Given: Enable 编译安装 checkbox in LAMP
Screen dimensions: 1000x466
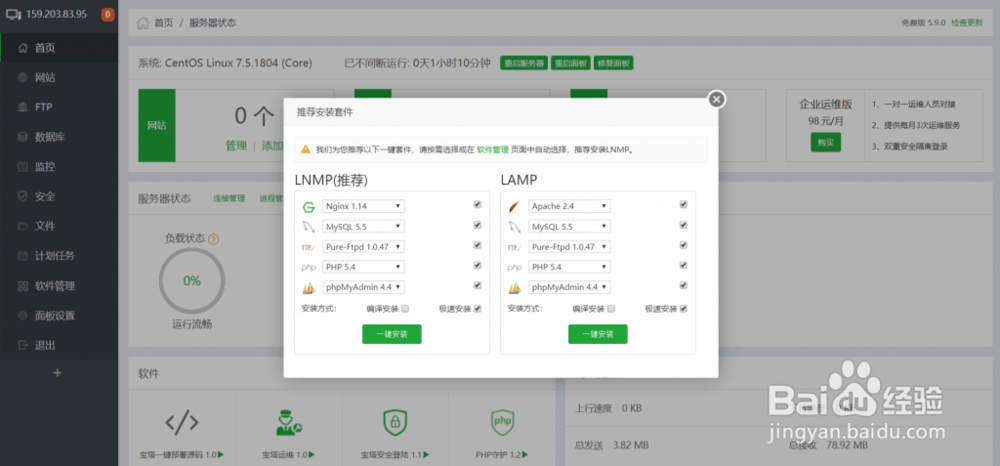Looking at the screenshot, I should tap(611, 309).
